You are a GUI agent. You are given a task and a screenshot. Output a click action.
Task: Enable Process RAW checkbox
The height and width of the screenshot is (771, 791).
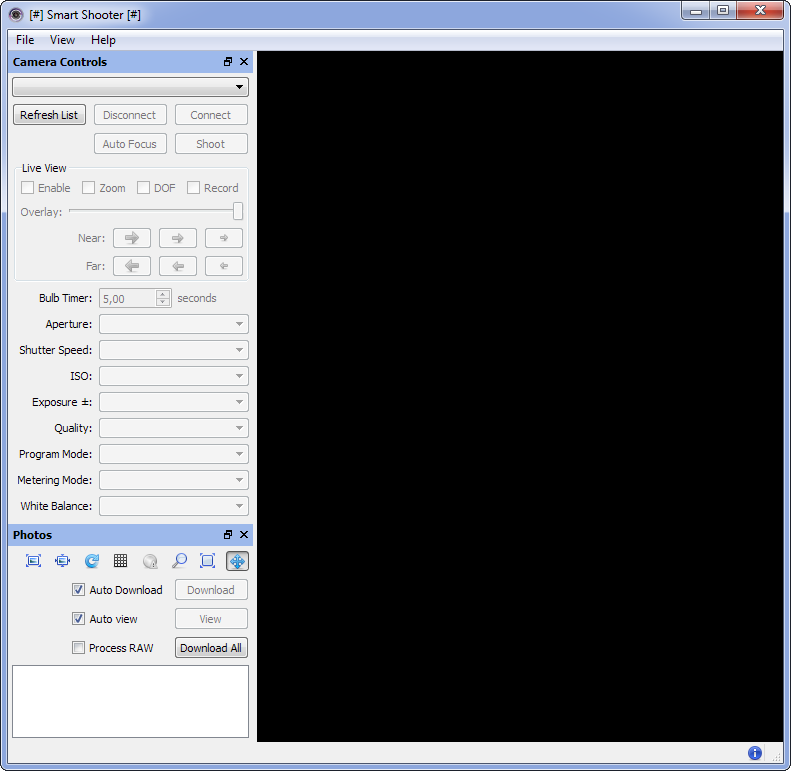point(78,647)
